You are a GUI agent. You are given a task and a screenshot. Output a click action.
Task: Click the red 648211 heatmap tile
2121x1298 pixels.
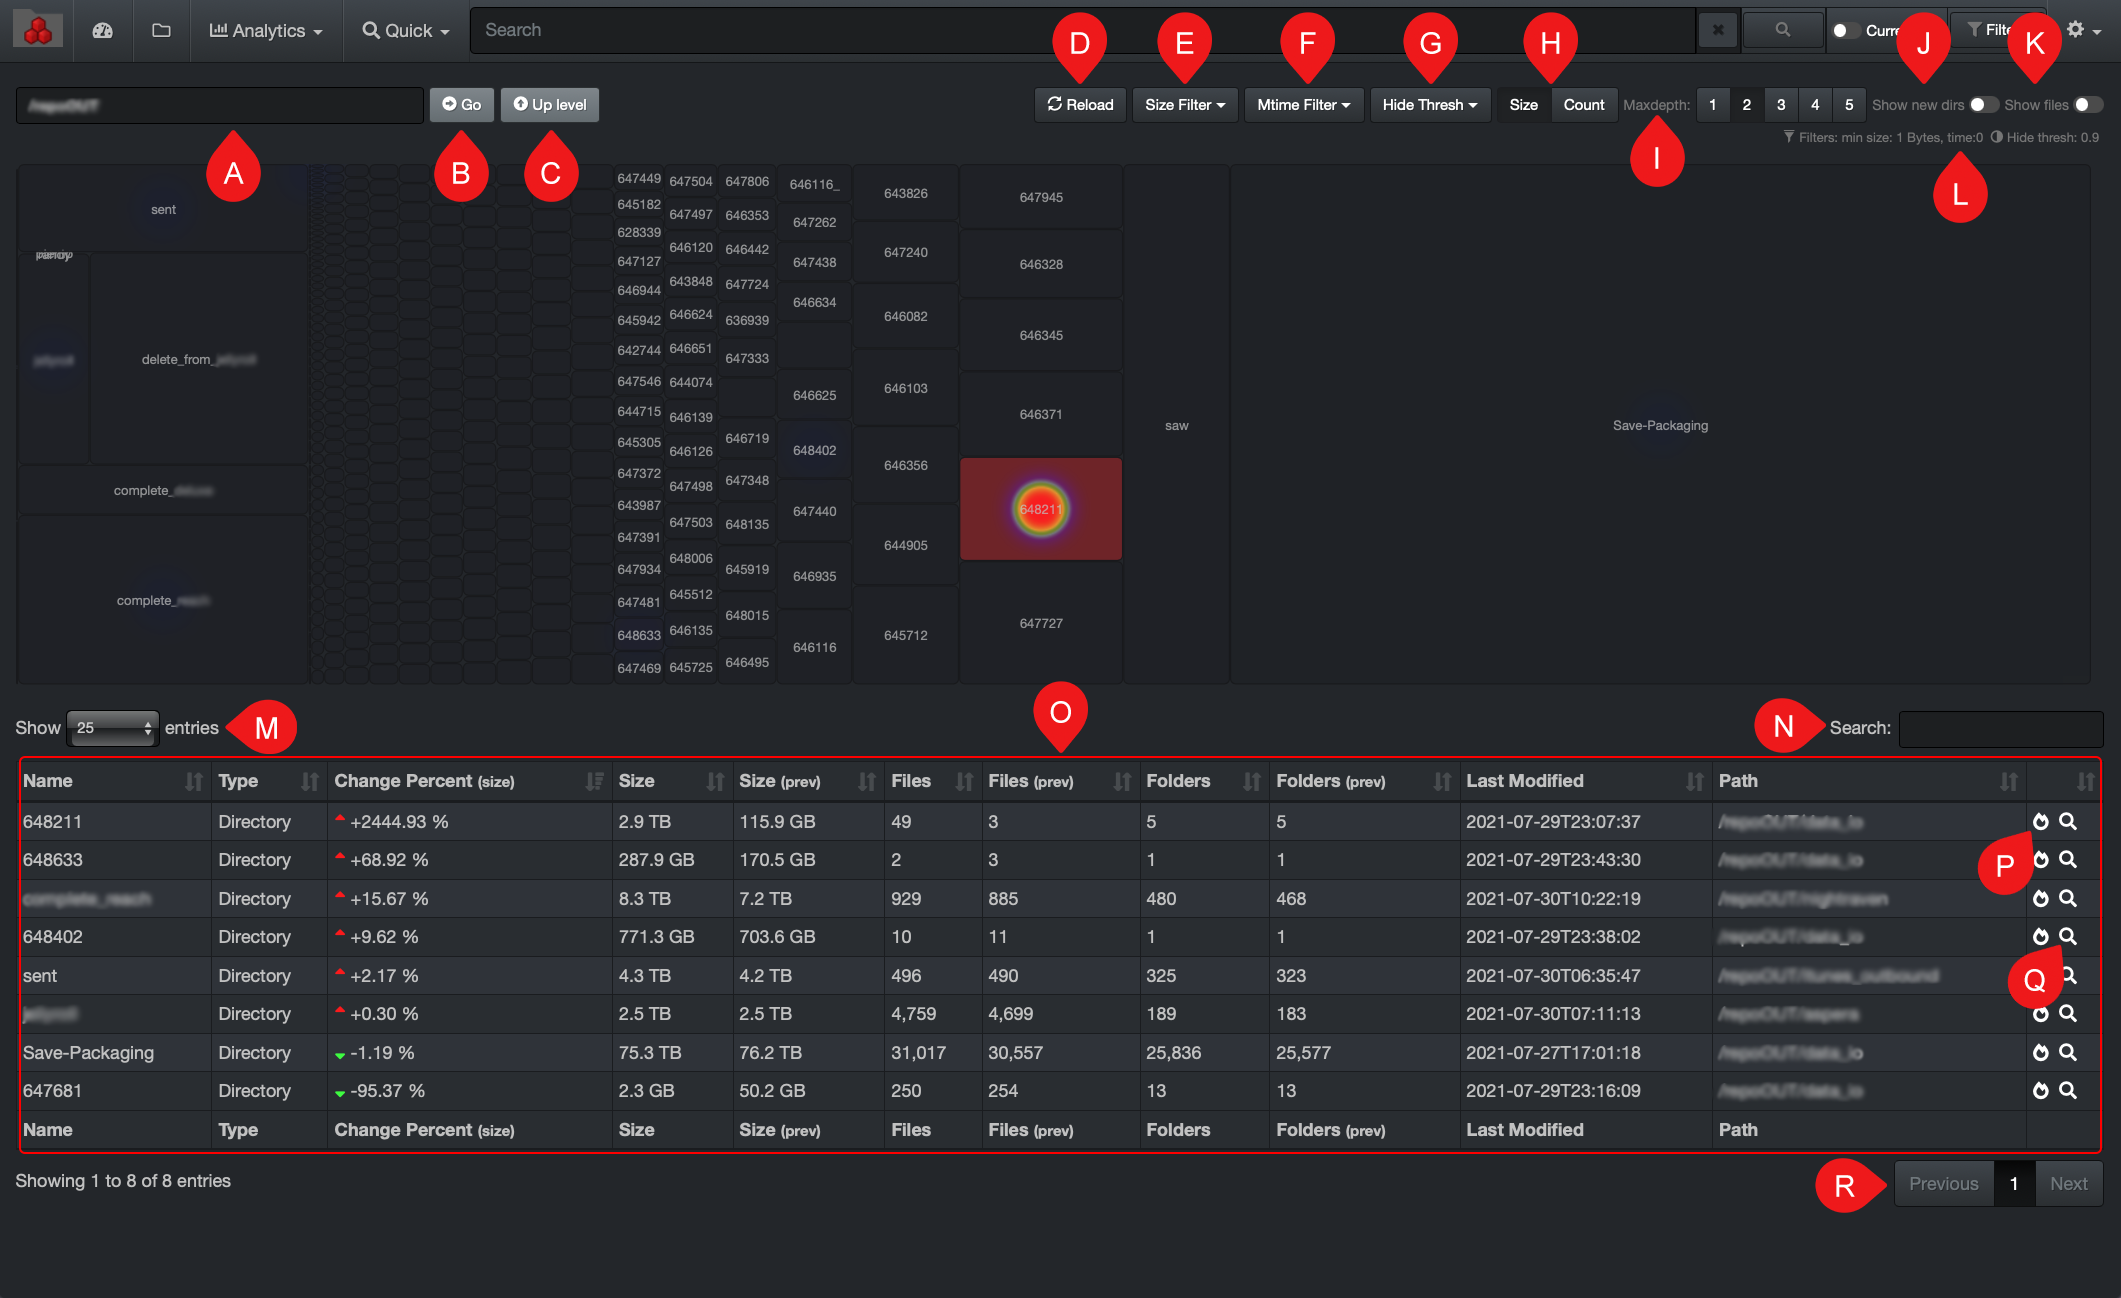[x=1040, y=509]
